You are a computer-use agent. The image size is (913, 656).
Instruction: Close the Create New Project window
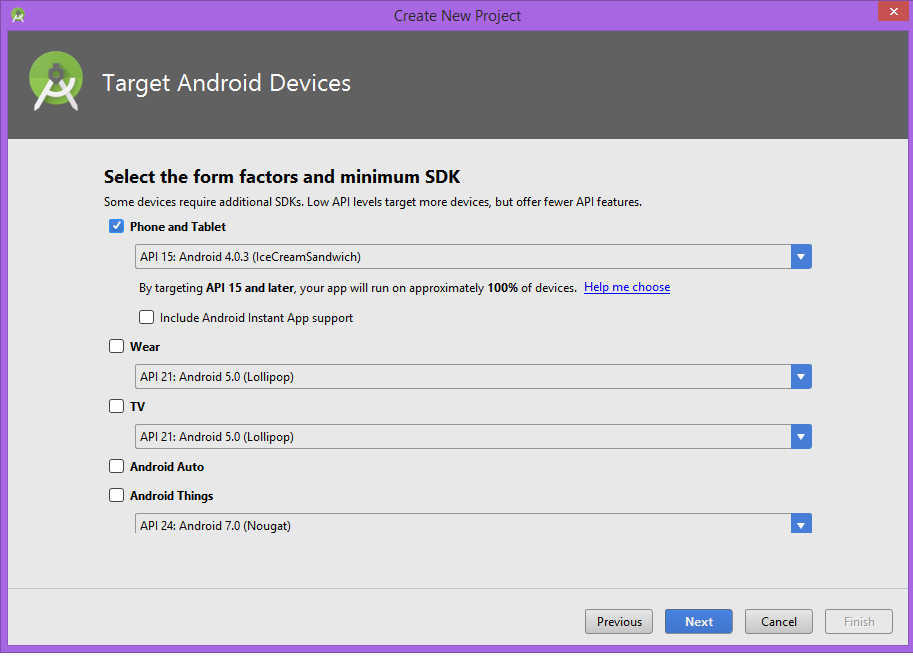point(893,11)
